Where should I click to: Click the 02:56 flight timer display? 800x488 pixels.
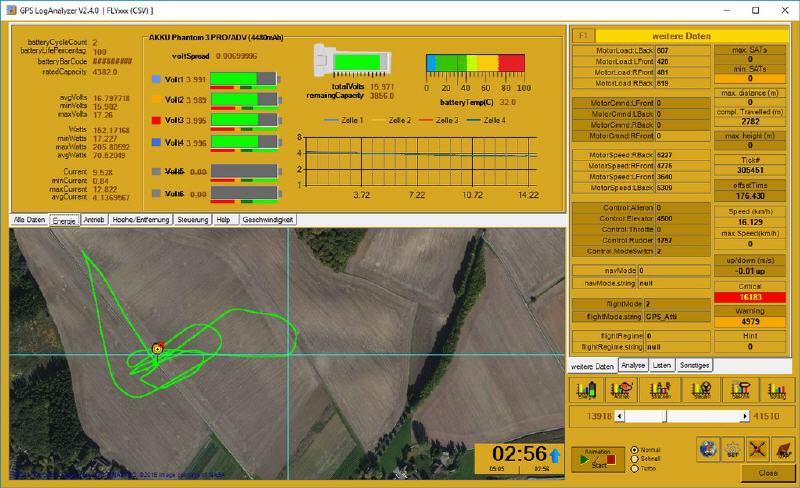[x=519, y=453]
